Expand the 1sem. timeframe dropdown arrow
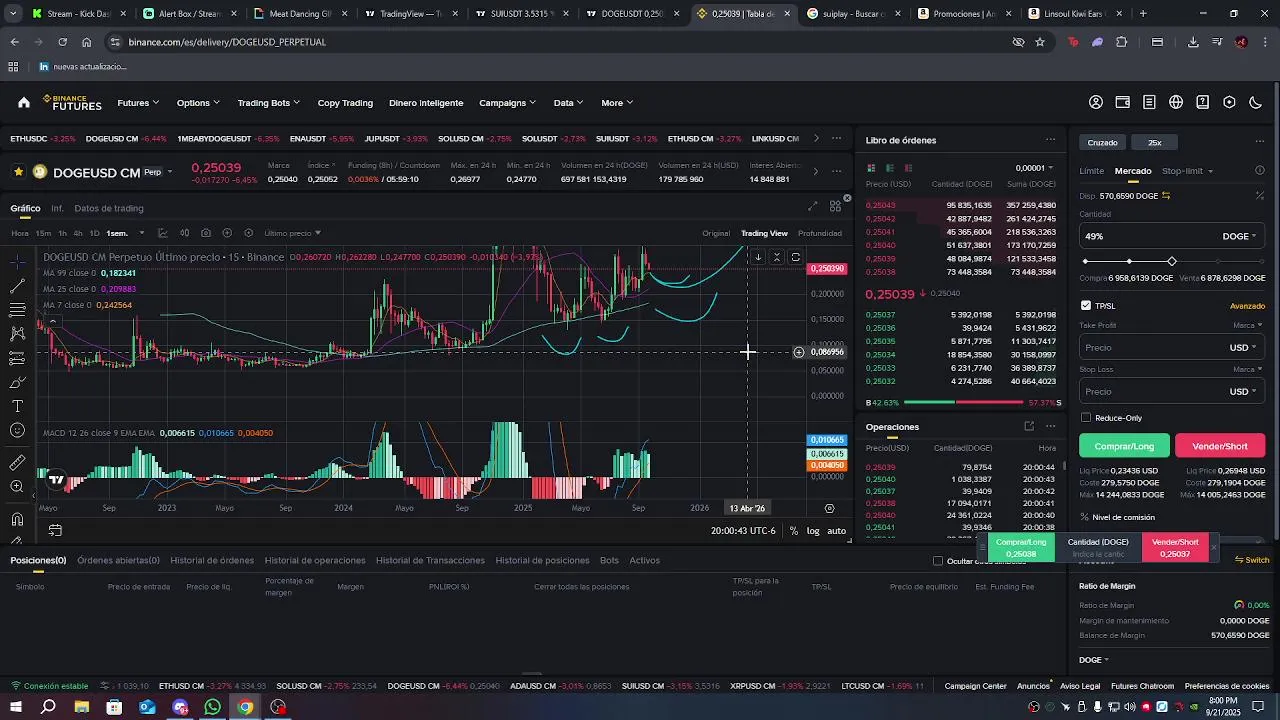 (x=141, y=233)
